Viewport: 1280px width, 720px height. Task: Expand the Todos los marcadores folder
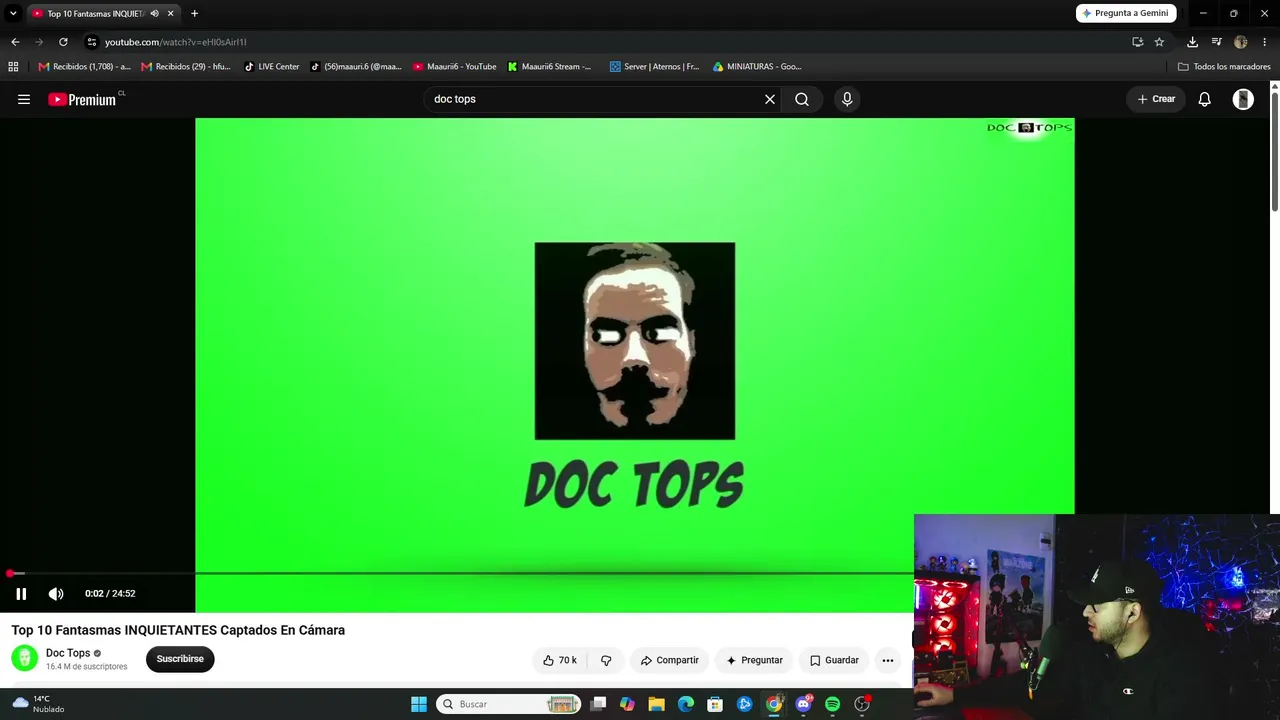click(1224, 67)
